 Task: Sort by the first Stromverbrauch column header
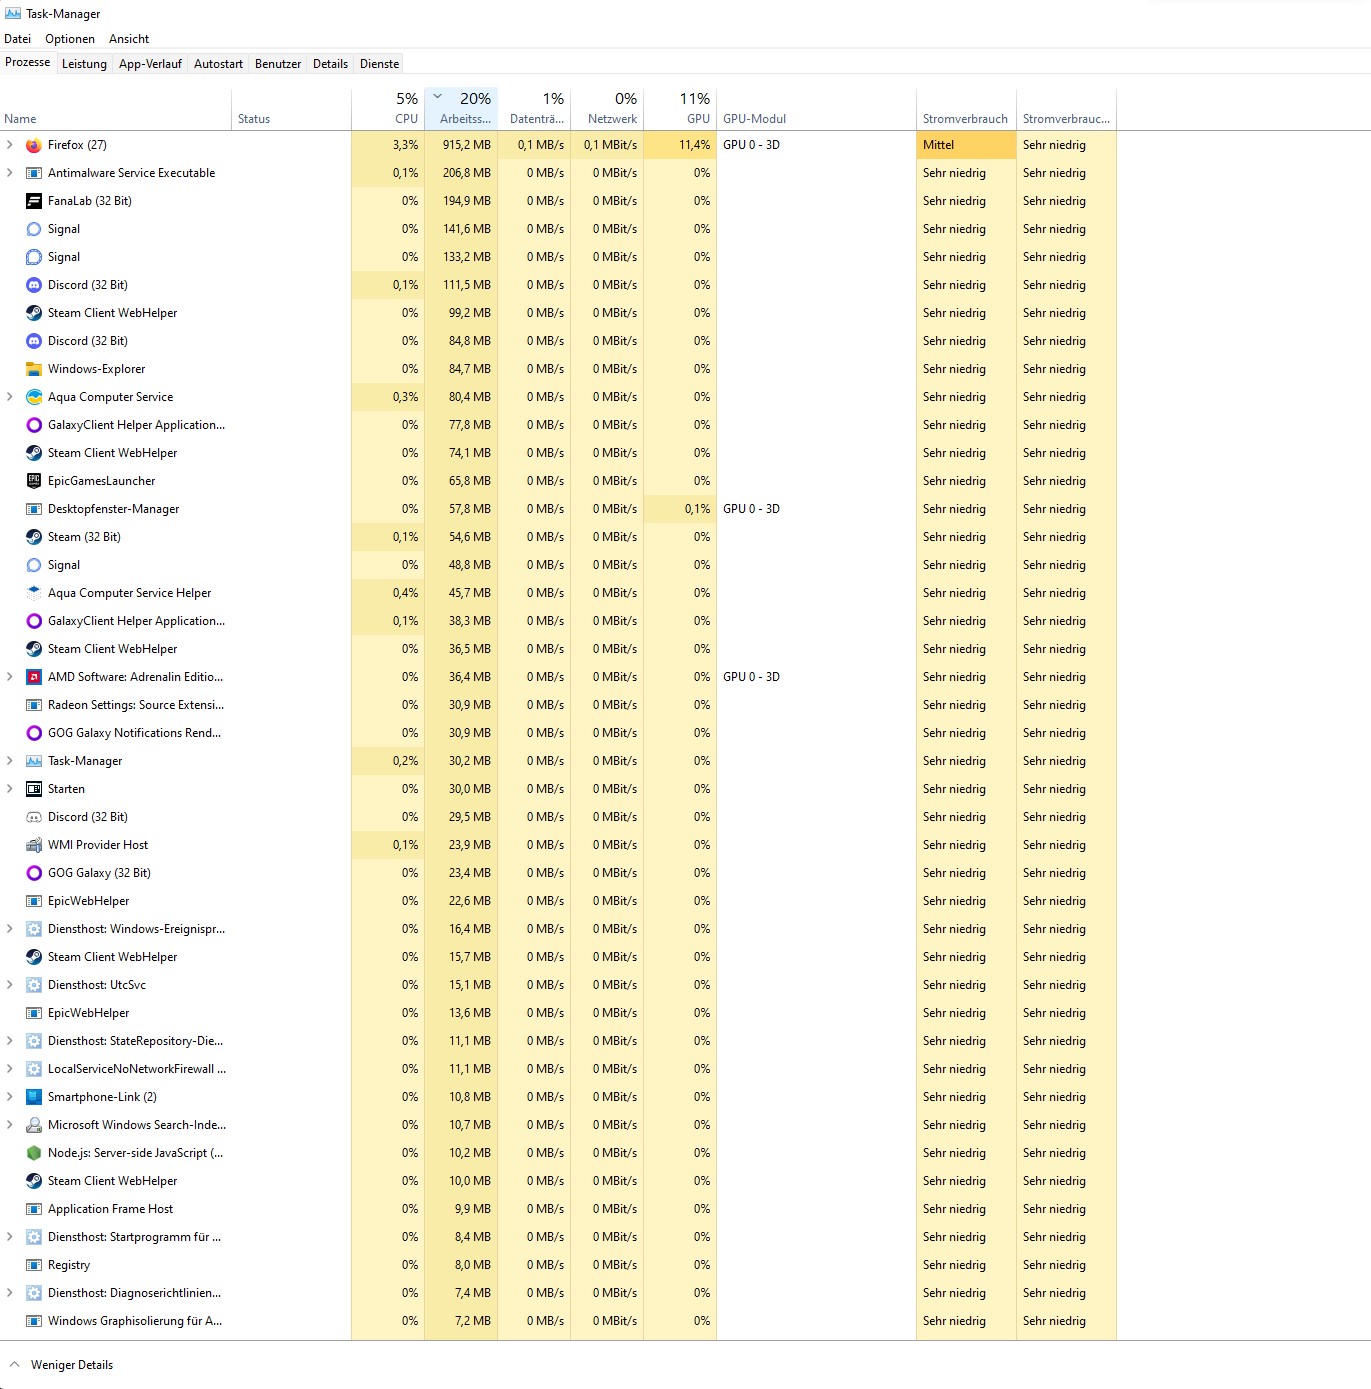[x=966, y=109]
